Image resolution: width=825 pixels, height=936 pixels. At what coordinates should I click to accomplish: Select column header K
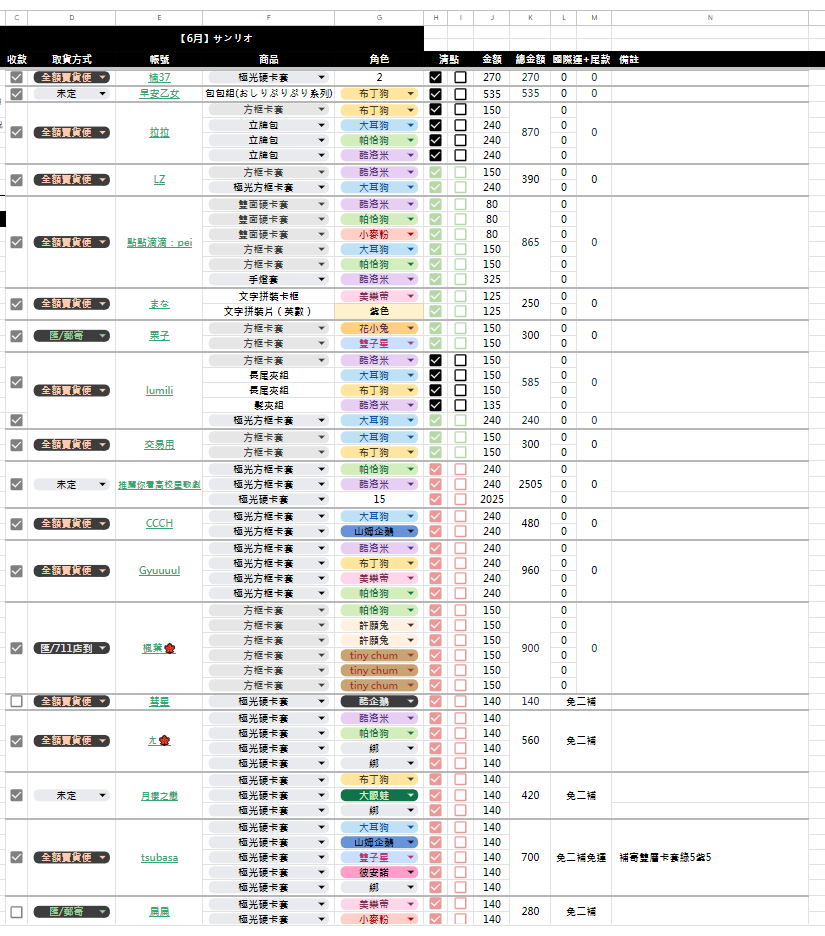tap(530, 18)
